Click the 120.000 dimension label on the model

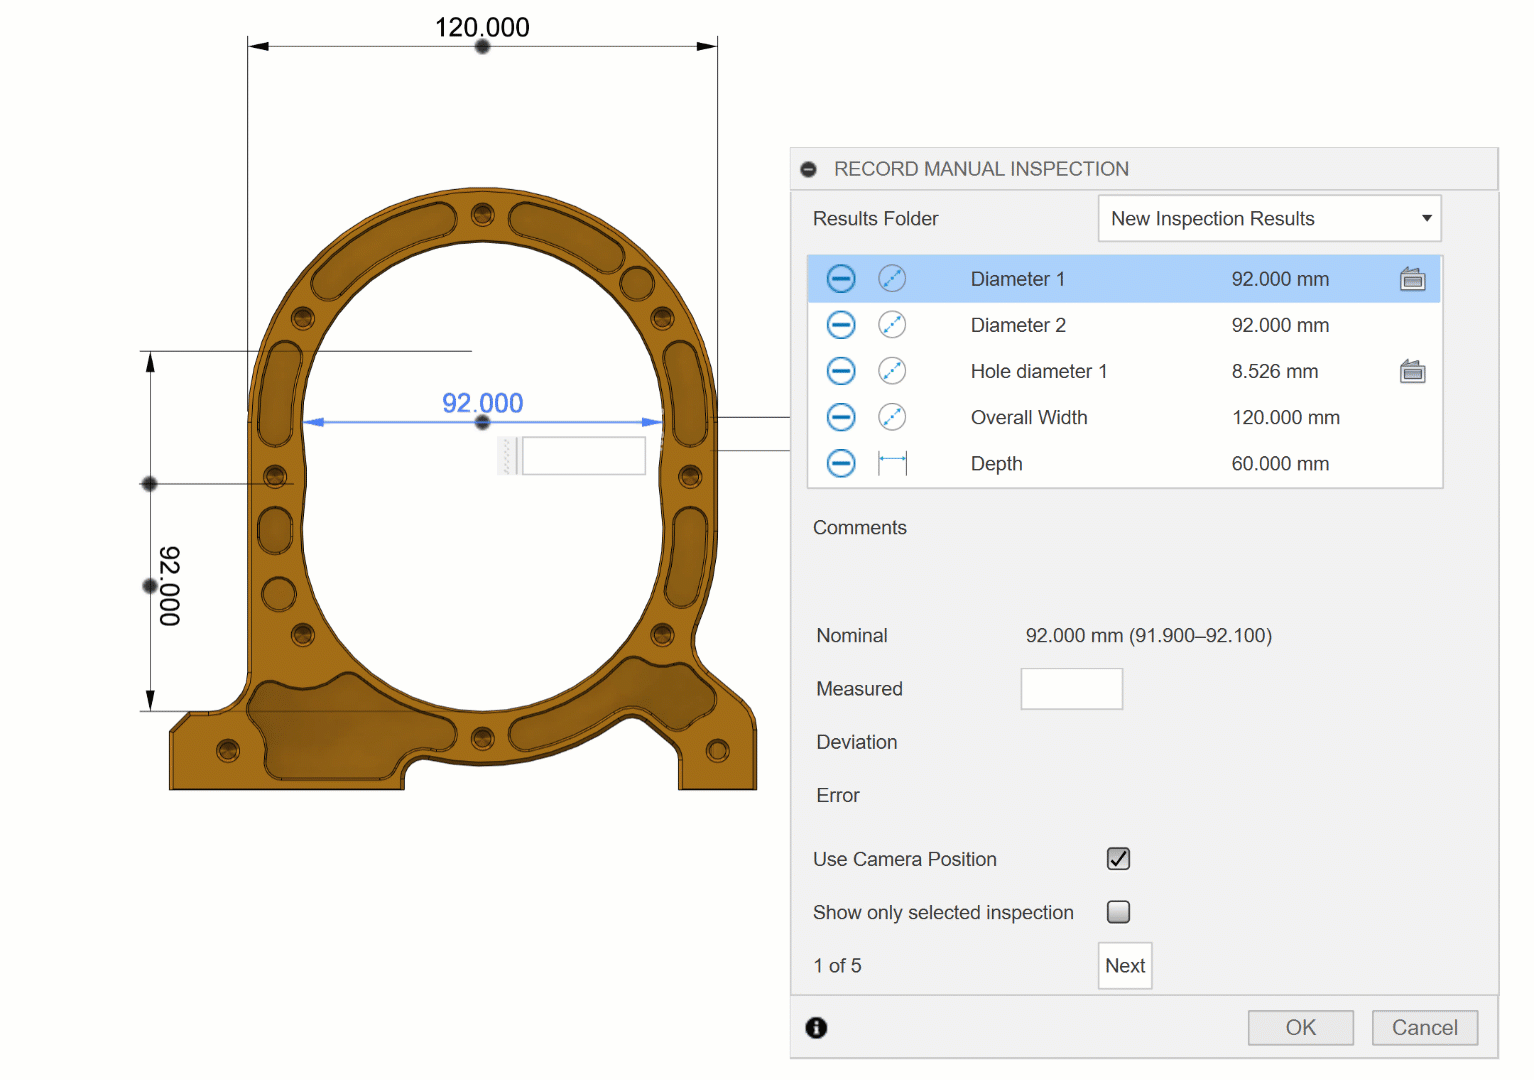pos(482,27)
